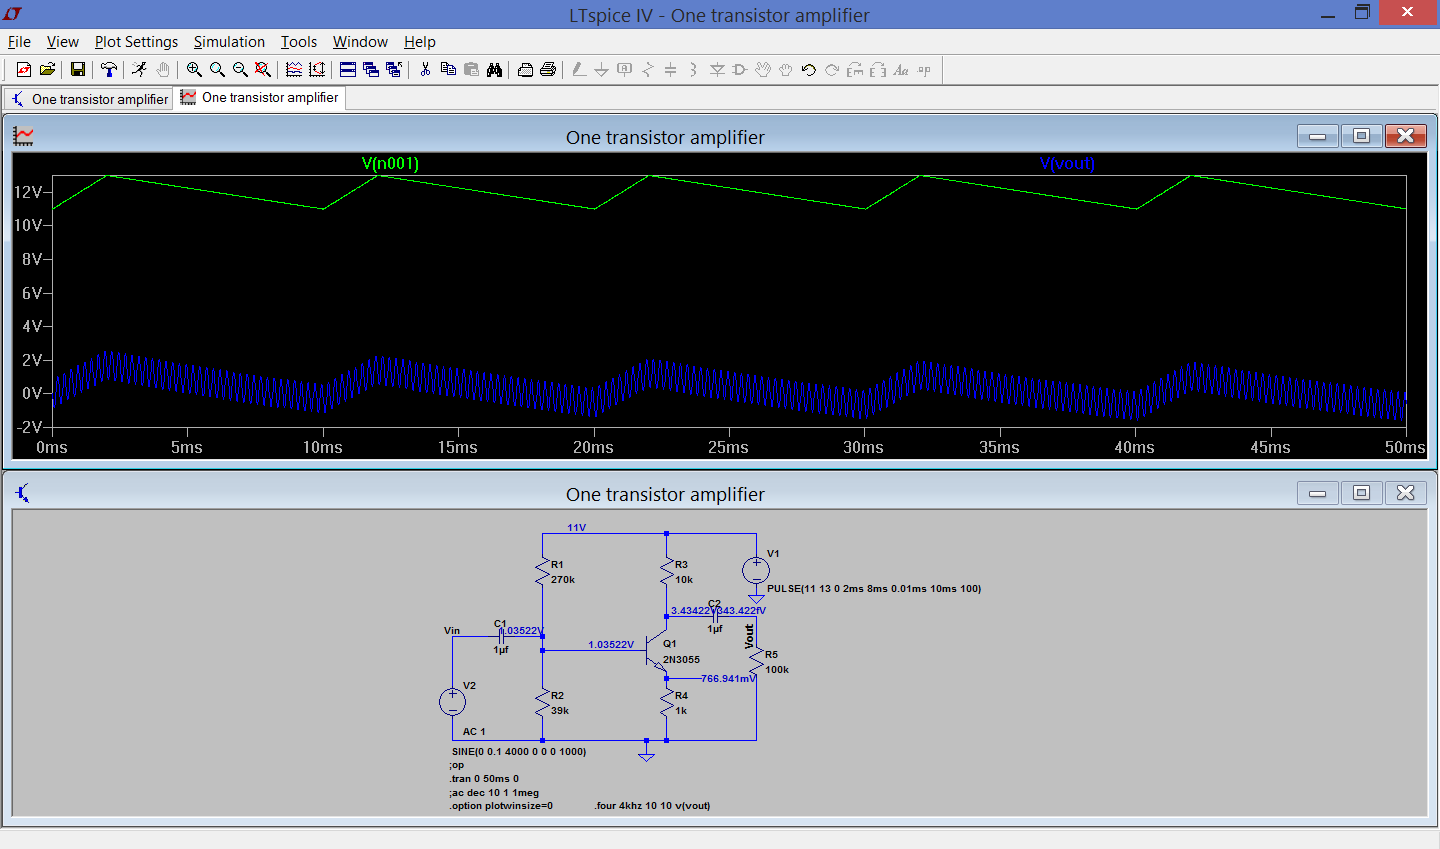
Task: Tile windows with the stacked panes icon
Action: 348,69
